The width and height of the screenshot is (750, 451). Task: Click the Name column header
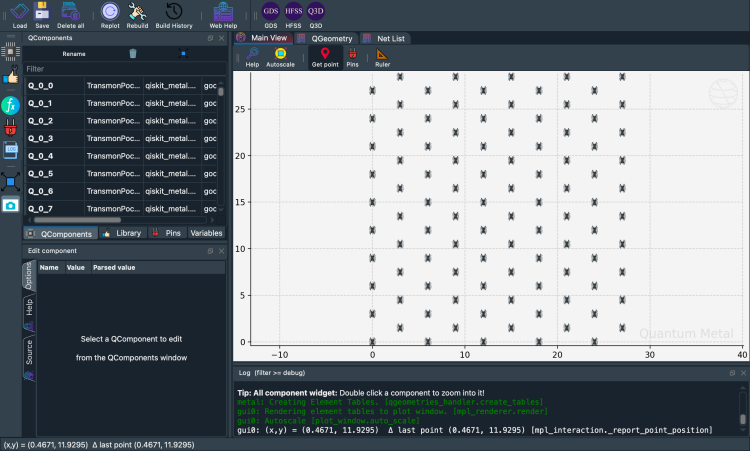click(49, 268)
